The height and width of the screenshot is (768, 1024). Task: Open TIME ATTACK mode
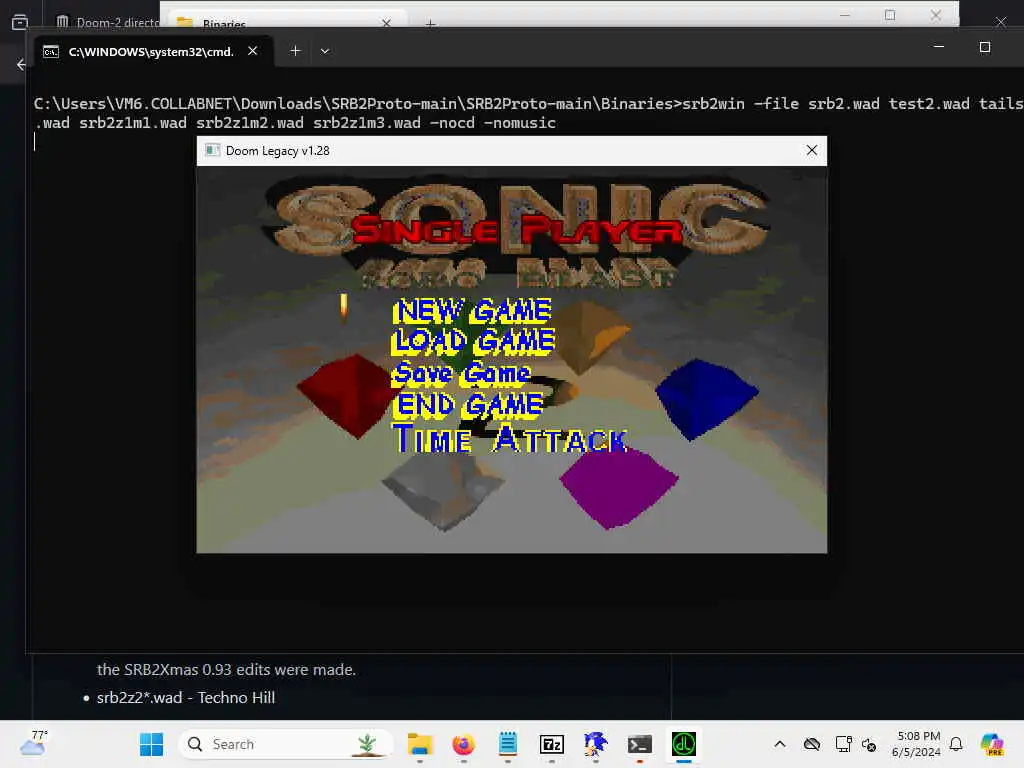tap(510, 438)
